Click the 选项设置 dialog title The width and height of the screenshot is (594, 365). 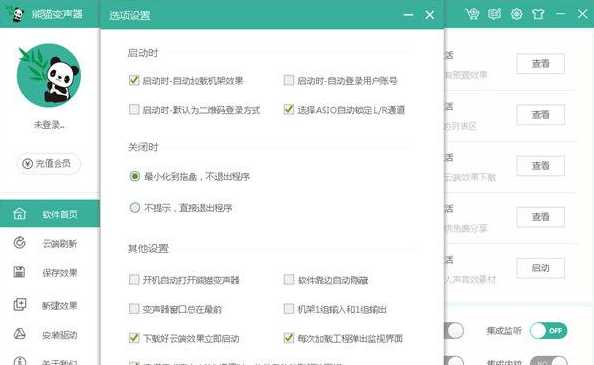pos(130,16)
